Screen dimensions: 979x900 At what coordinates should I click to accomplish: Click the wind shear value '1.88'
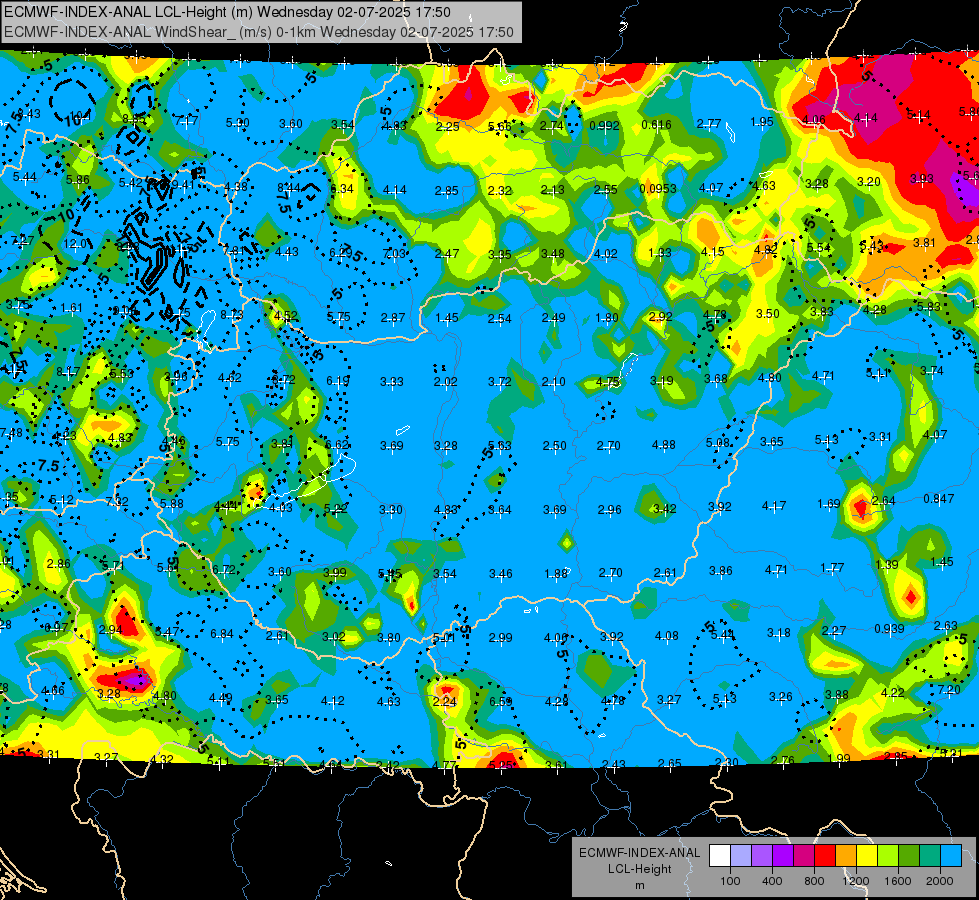(x=556, y=573)
